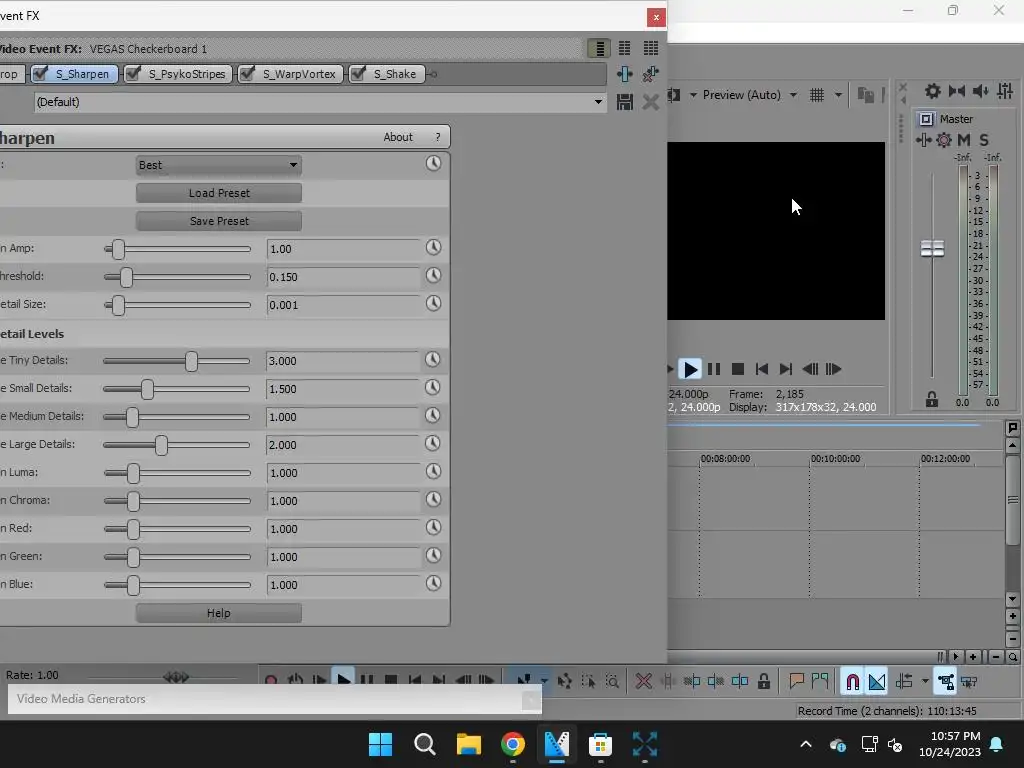Click the plug-in chain button in Video Event FX
This screenshot has width=1024, height=768.
(x=624, y=74)
